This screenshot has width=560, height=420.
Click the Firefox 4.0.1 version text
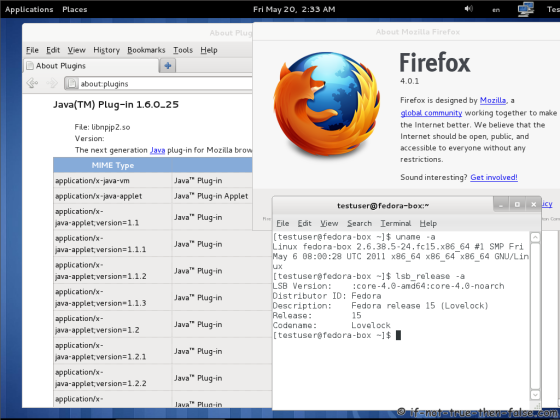point(409,81)
